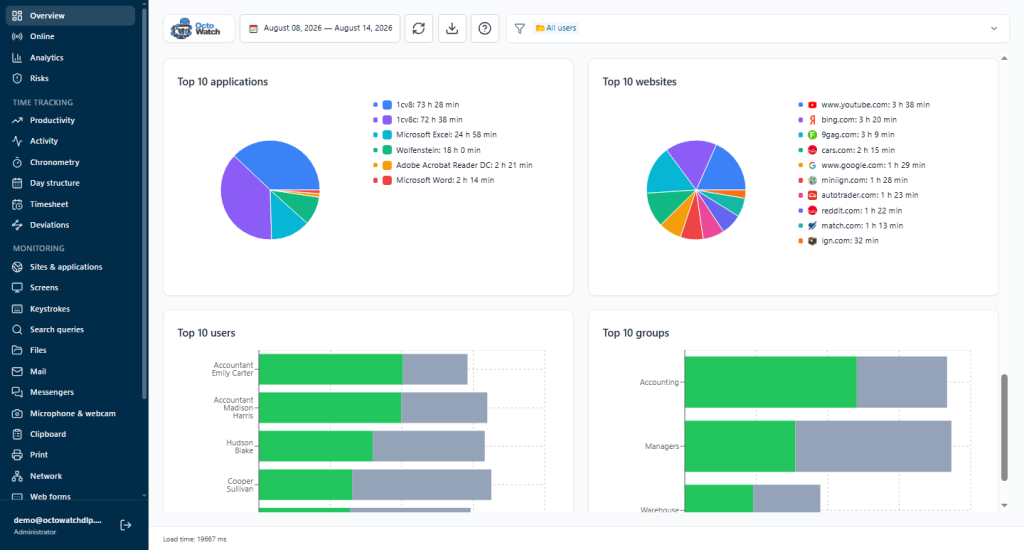This screenshot has height=550, width=1024.
Task: Select Analytics menu label
Action: click(46, 57)
